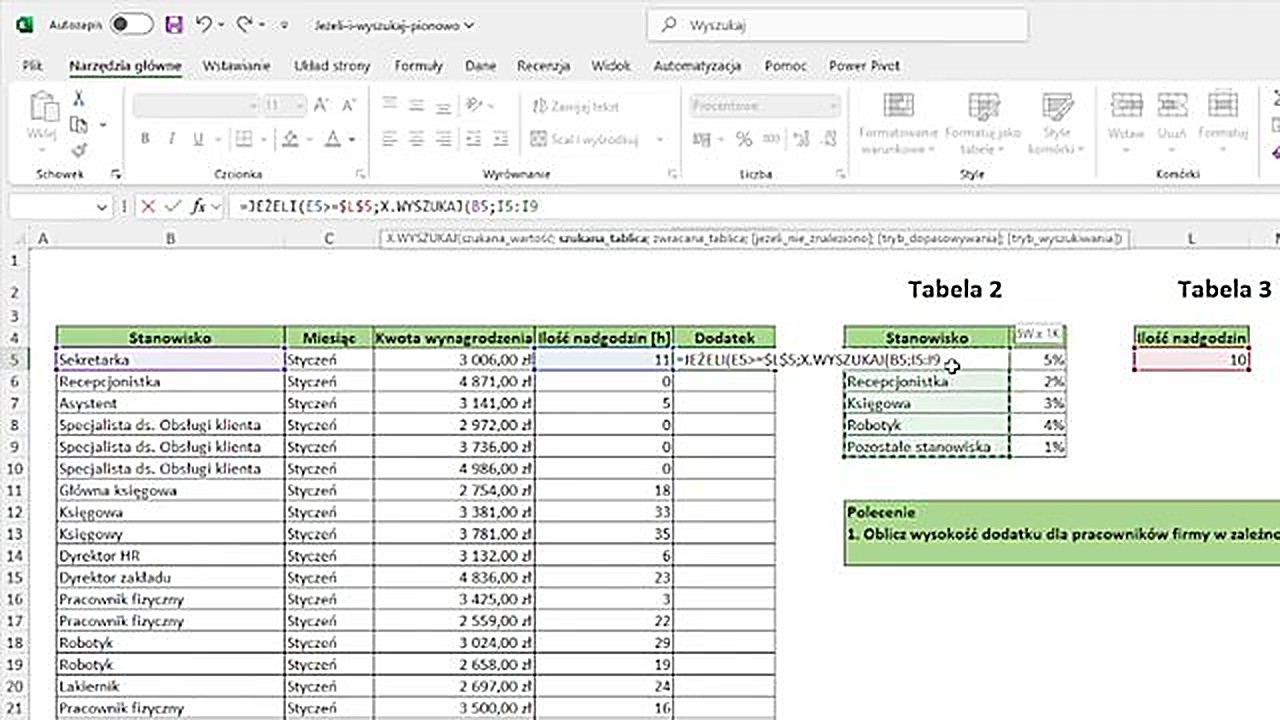Screen dimensions: 1280x720
Task: Expand the fill color dropdown arrow
Action: pyautogui.click(x=307, y=139)
